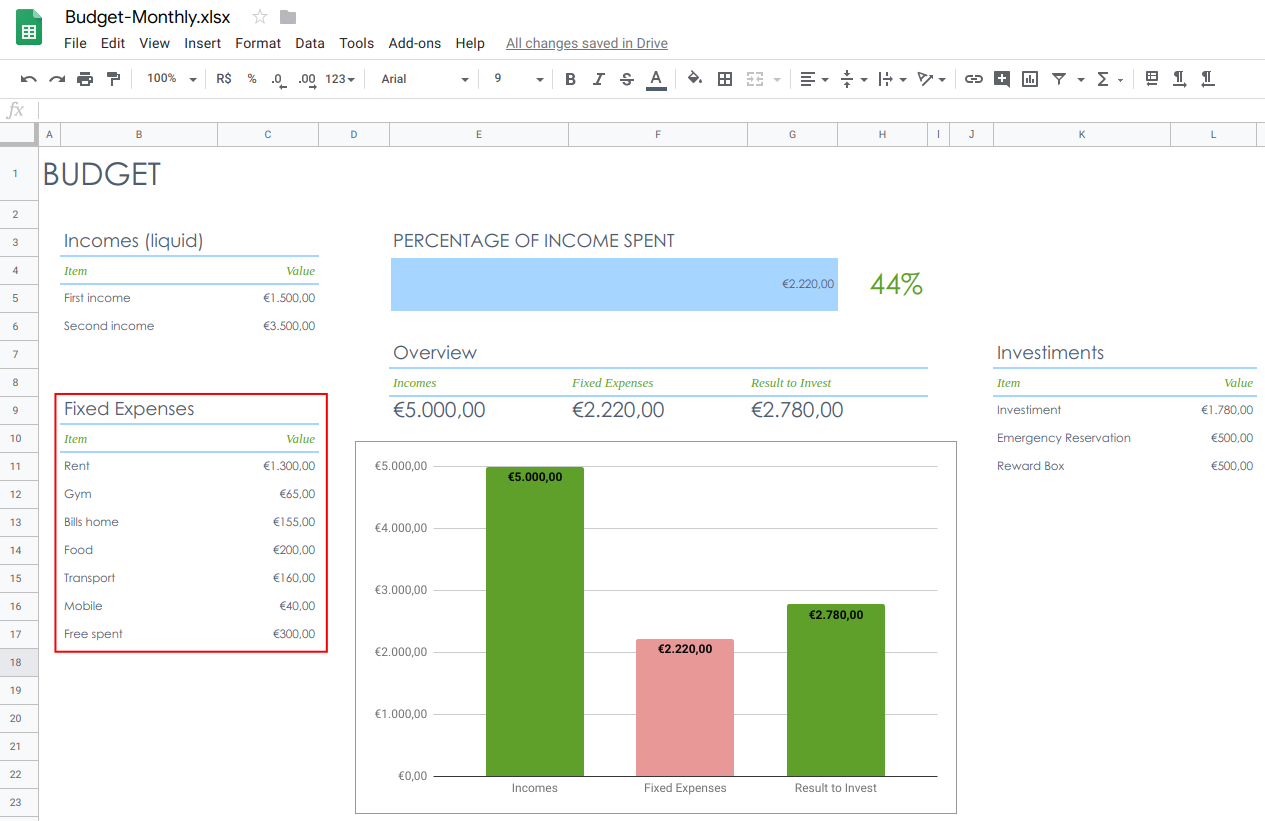Open the fill color picker
The height and width of the screenshot is (821, 1265).
click(695, 79)
